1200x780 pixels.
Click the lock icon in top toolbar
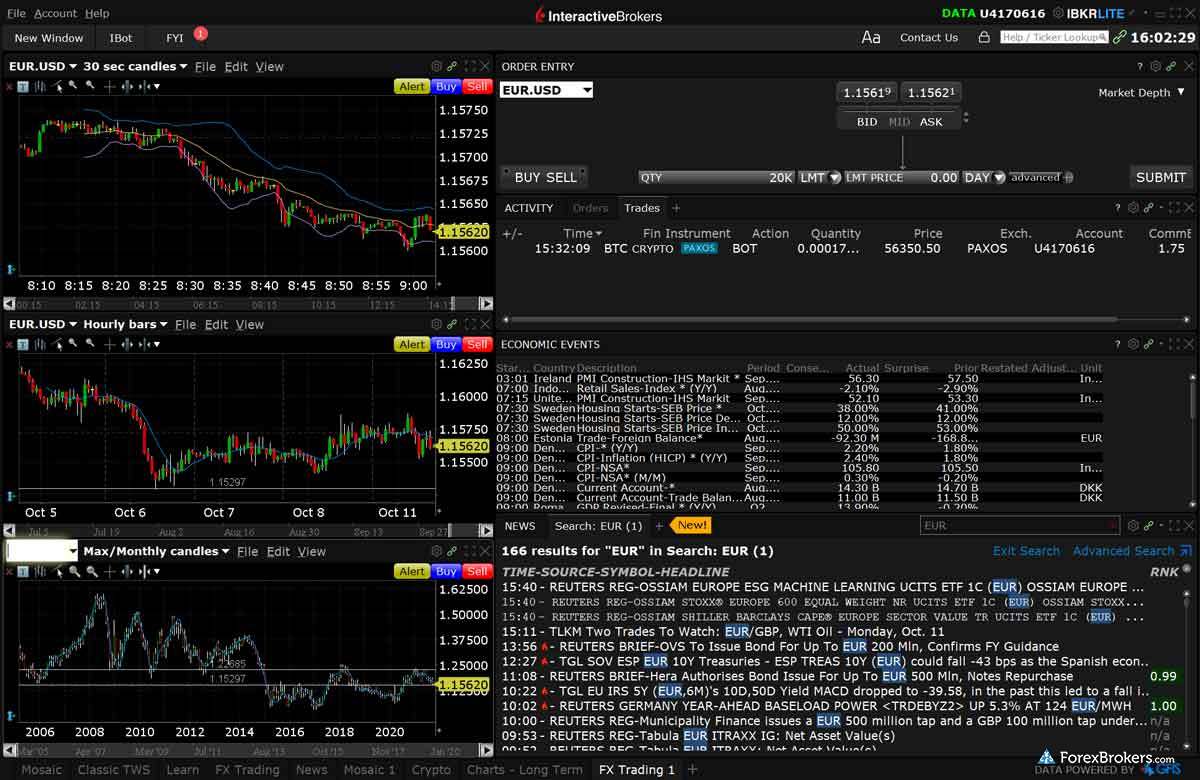(x=984, y=37)
